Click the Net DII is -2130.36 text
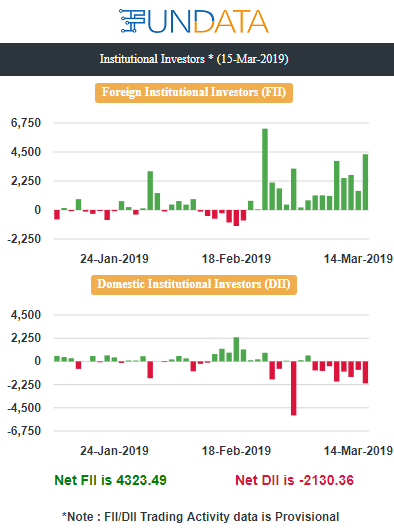The height and width of the screenshot is (531, 394). click(294, 480)
